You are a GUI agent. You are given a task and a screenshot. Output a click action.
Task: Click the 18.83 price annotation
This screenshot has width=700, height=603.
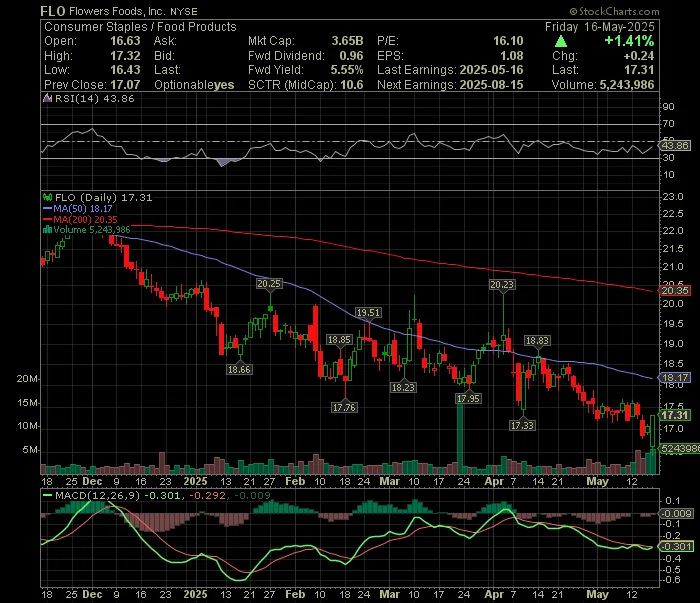pyautogui.click(x=537, y=341)
